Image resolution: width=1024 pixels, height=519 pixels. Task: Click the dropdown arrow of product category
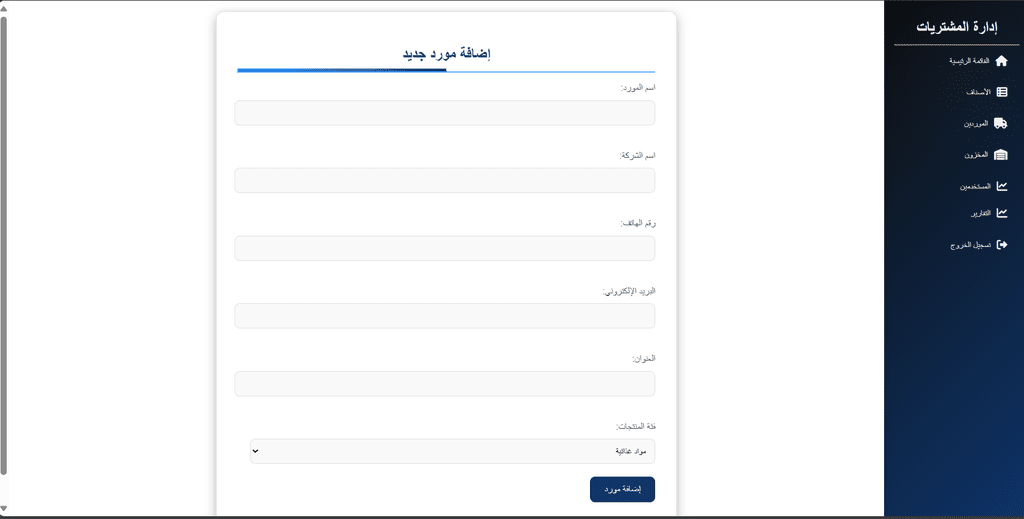coord(256,451)
